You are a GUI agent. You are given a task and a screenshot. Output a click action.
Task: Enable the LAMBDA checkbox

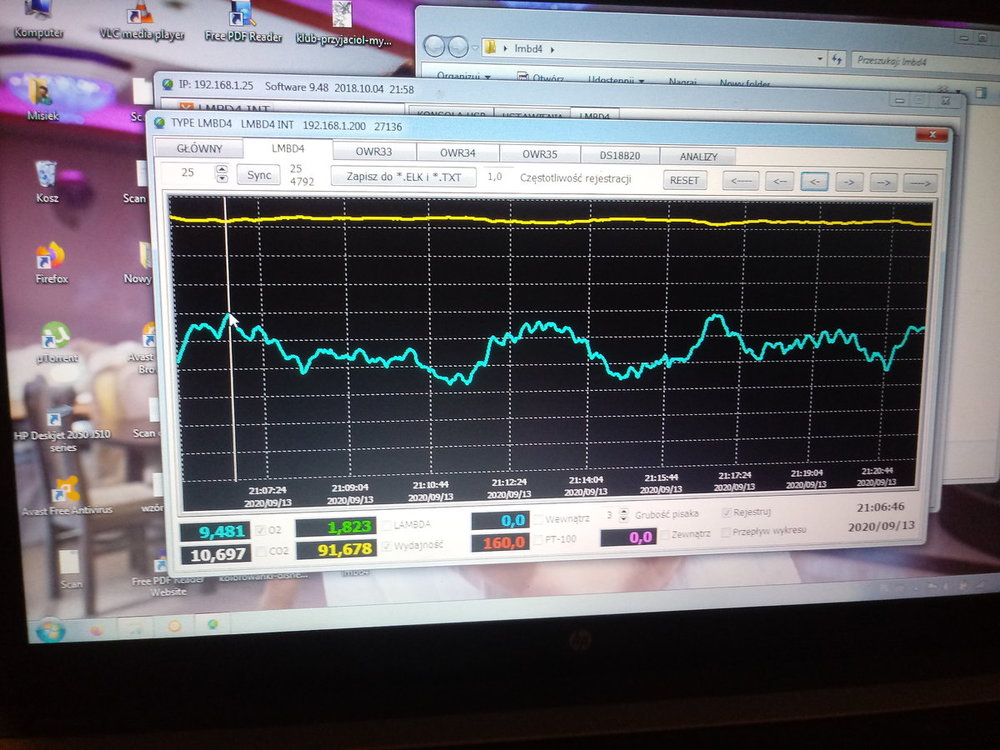[385, 525]
